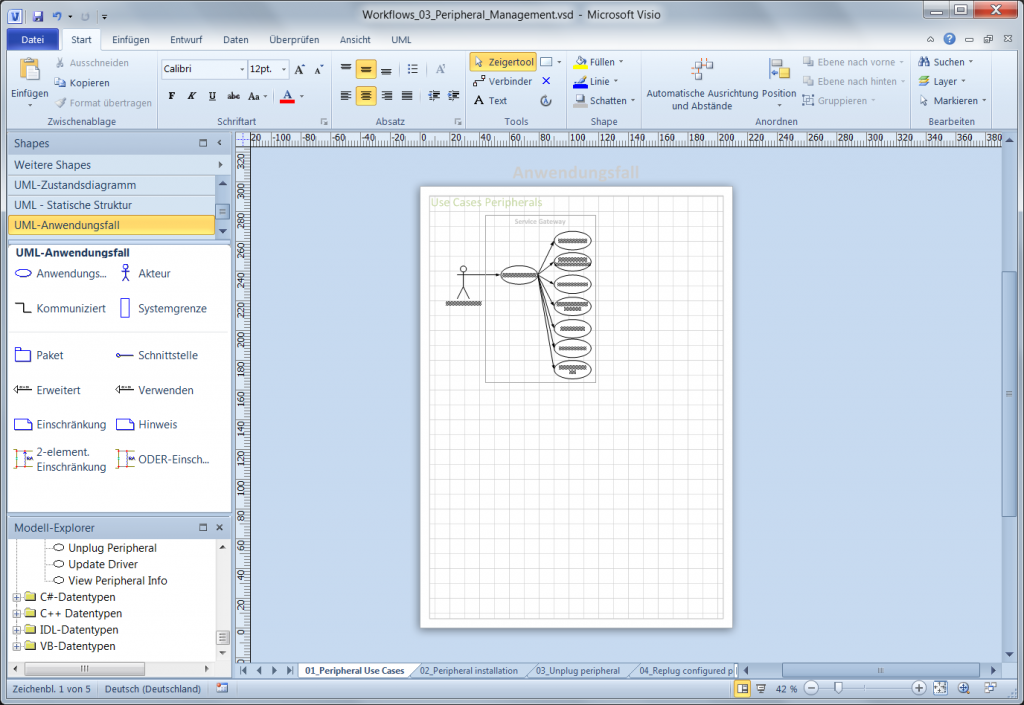Image resolution: width=1024 pixels, height=705 pixels.
Task: Switch to the UML ribbon tab
Action: (x=401, y=40)
